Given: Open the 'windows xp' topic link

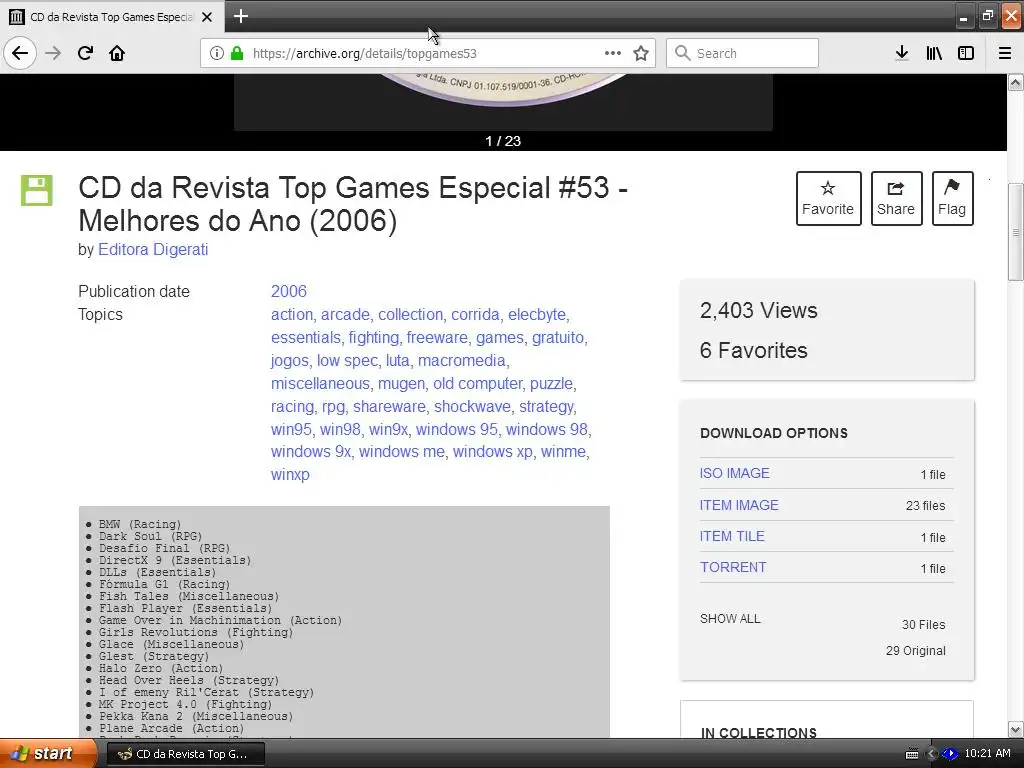Looking at the screenshot, I should tap(492, 452).
